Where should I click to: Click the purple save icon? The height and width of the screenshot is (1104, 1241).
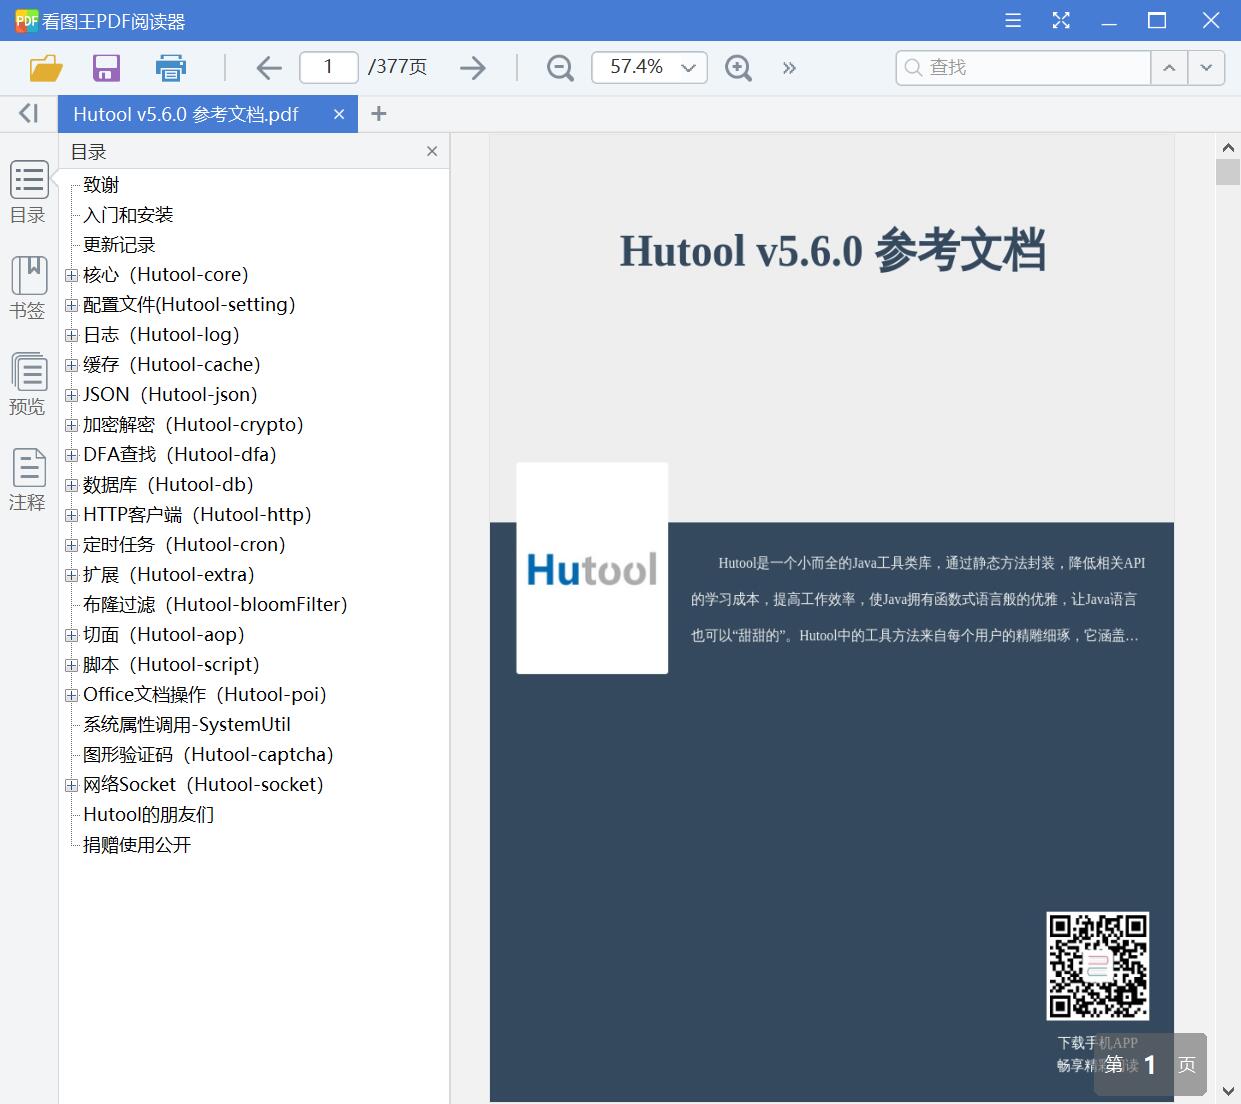click(106, 68)
